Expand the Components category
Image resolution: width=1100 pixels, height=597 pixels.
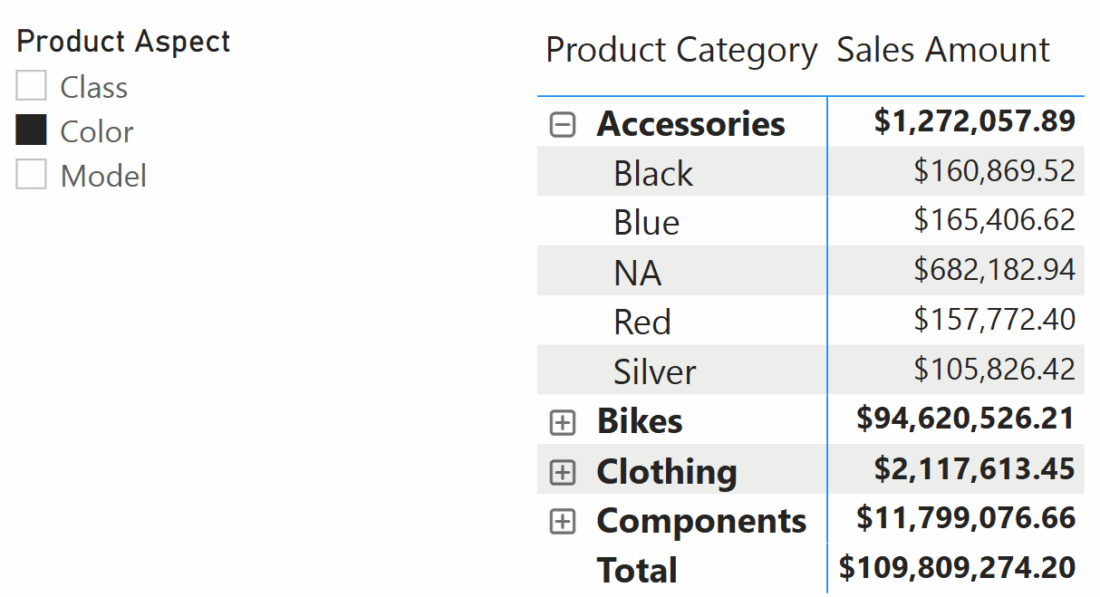point(562,521)
